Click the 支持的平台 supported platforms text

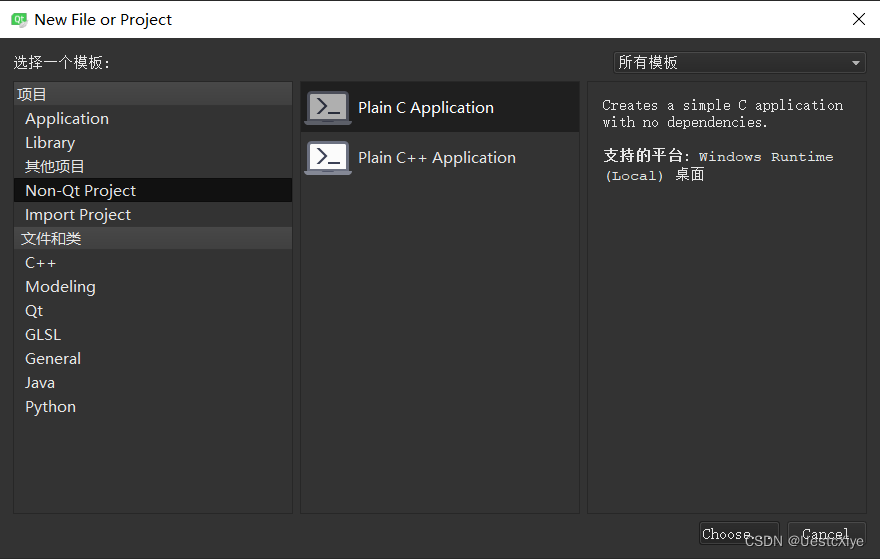click(718, 166)
